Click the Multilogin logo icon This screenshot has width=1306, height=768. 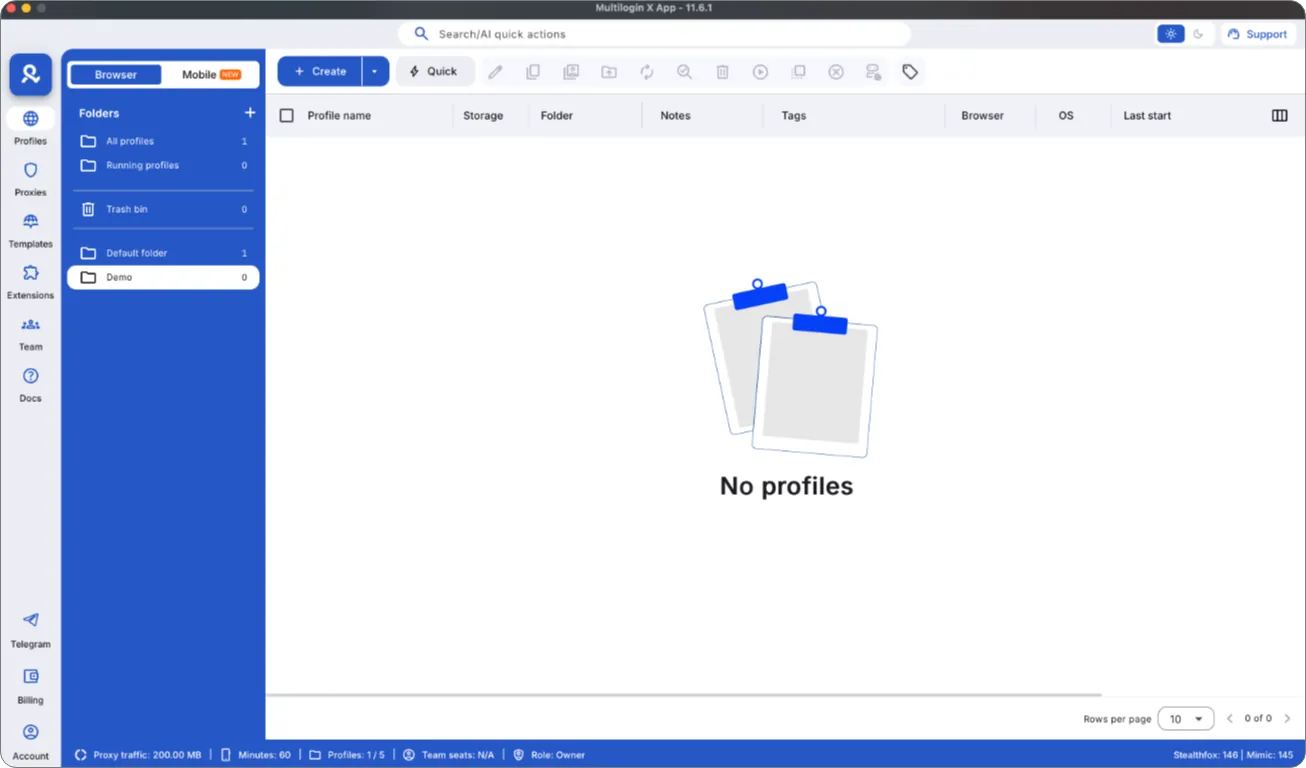tap(31, 74)
